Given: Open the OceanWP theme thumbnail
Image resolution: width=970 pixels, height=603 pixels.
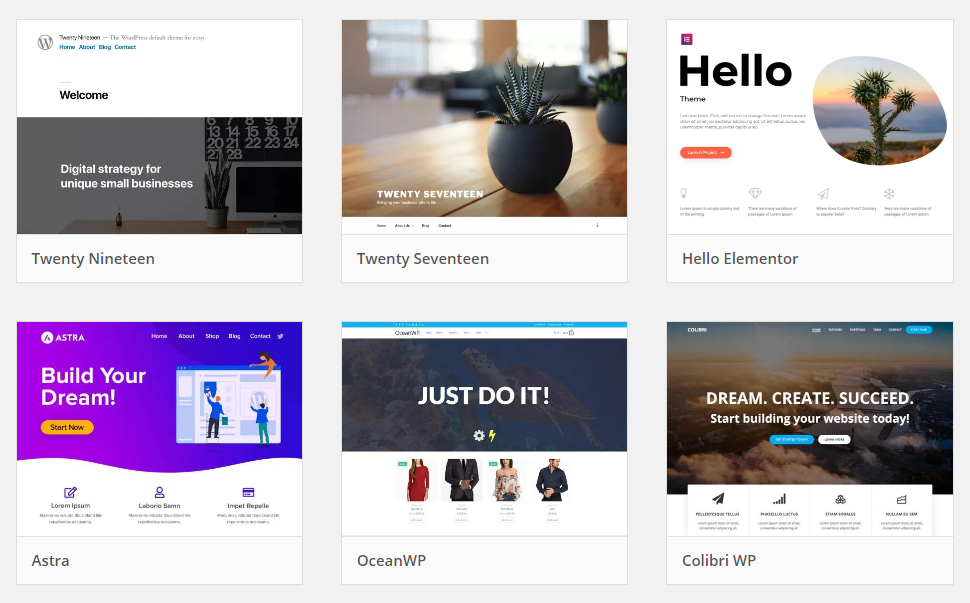Looking at the screenshot, I should pyautogui.click(x=484, y=429).
